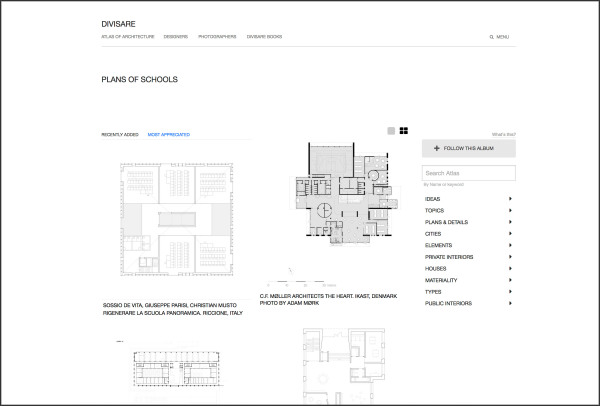Screen dimensions: 600x406
Task: Click the plus icon on Follow This Album
Action: tap(437, 148)
